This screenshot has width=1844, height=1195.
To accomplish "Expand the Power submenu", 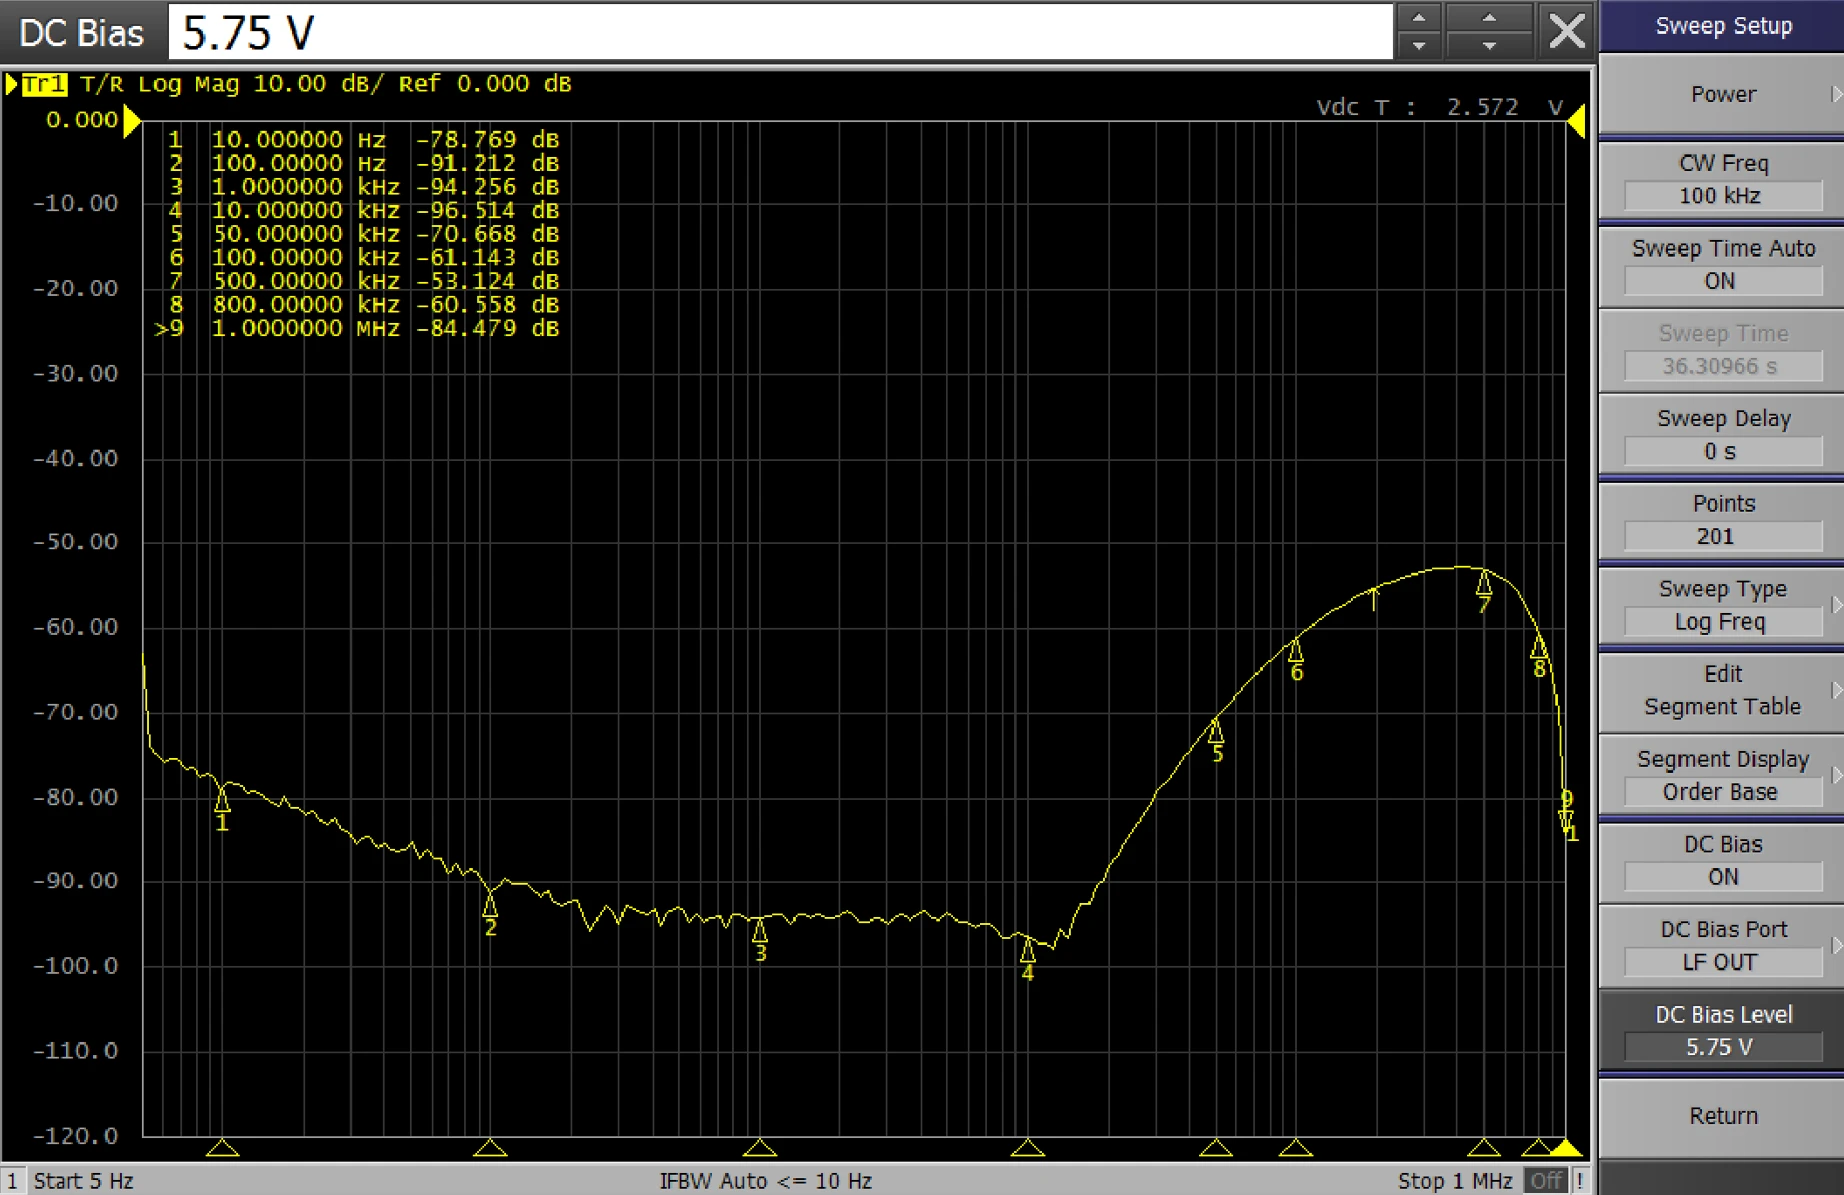I will 1721,94.
